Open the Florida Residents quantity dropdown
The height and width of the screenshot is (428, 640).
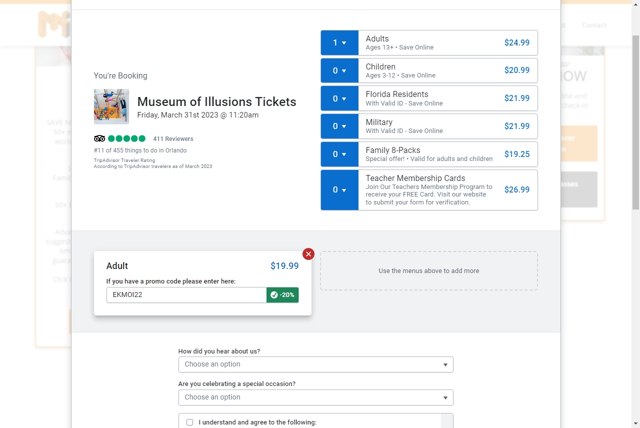tap(339, 98)
